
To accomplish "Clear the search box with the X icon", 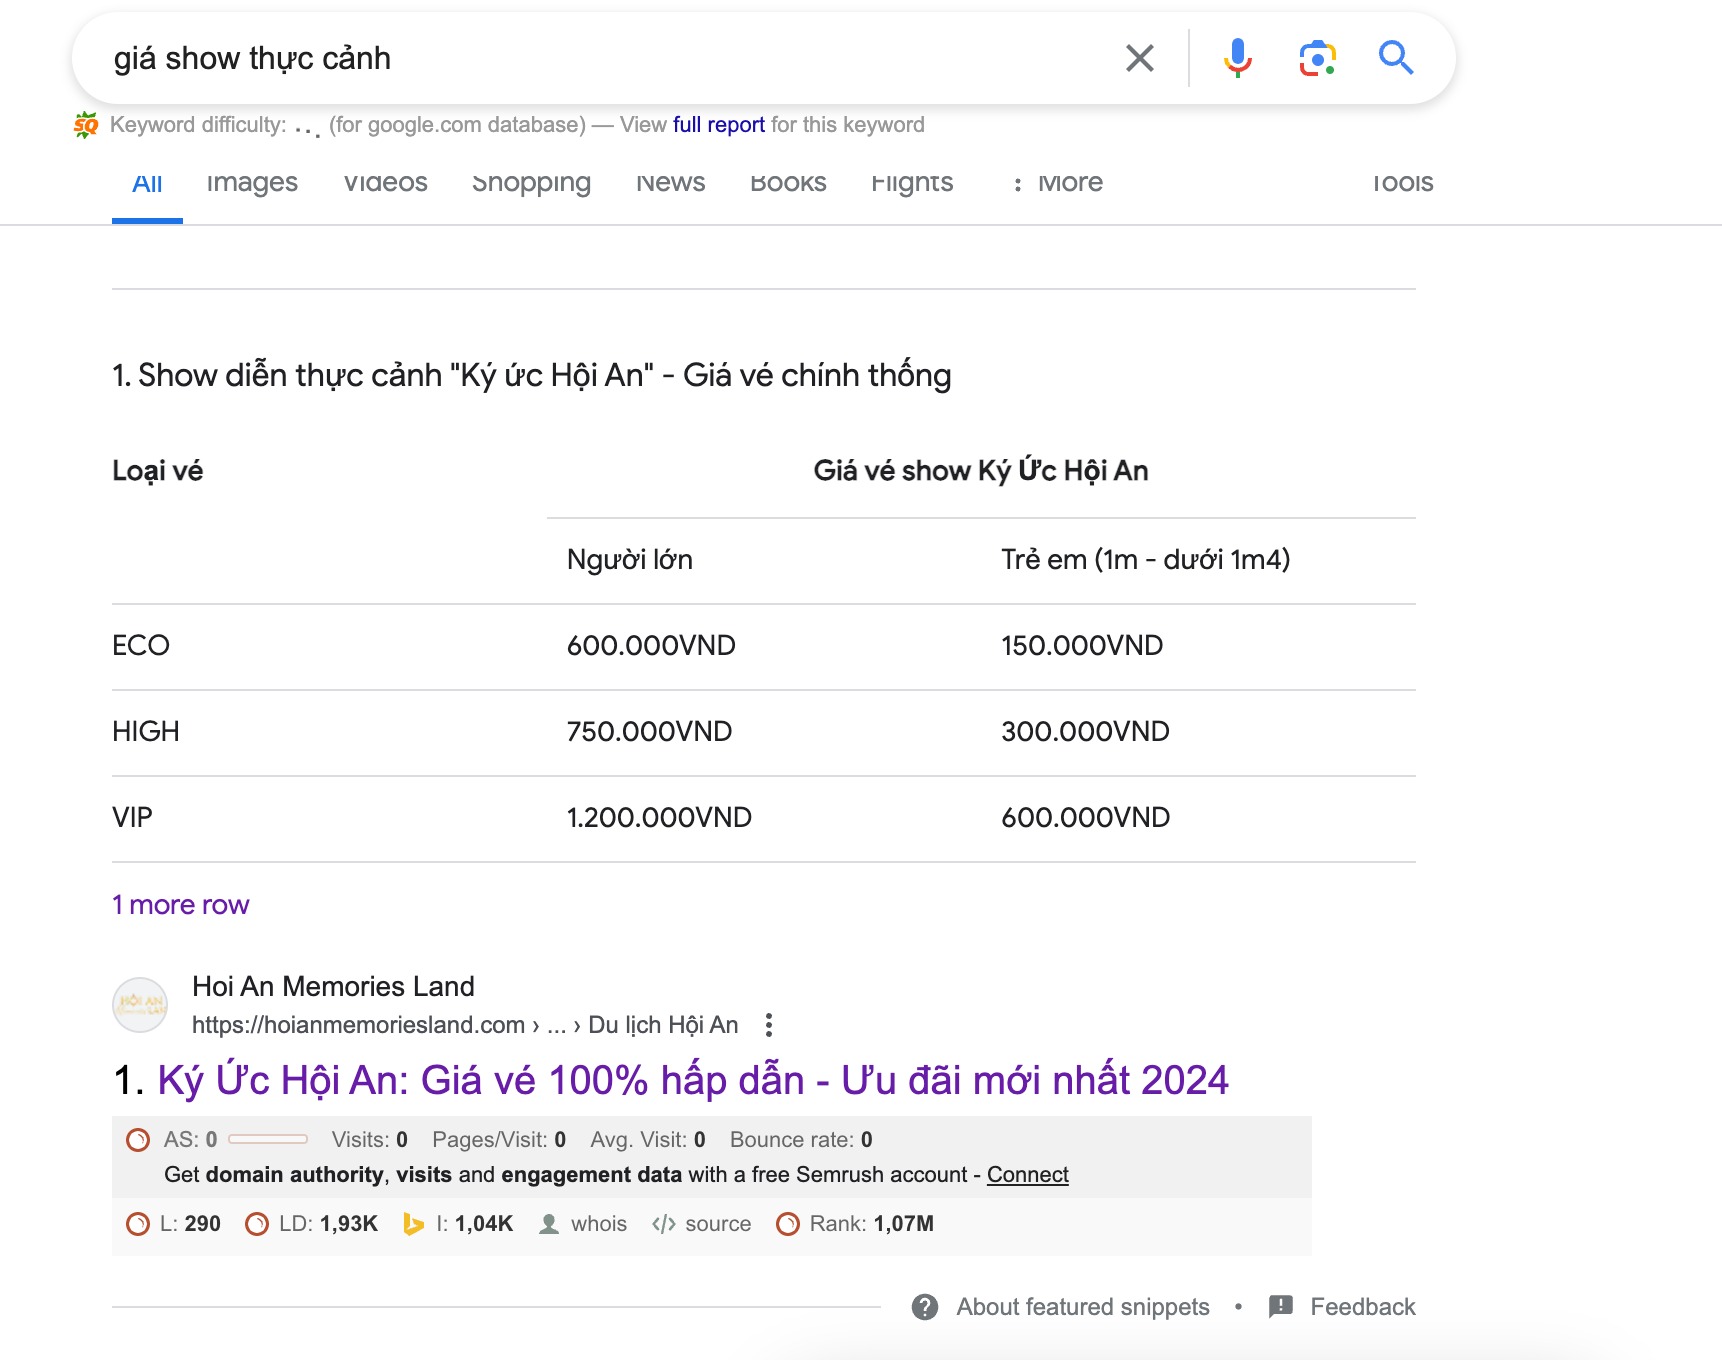I will (1140, 58).
